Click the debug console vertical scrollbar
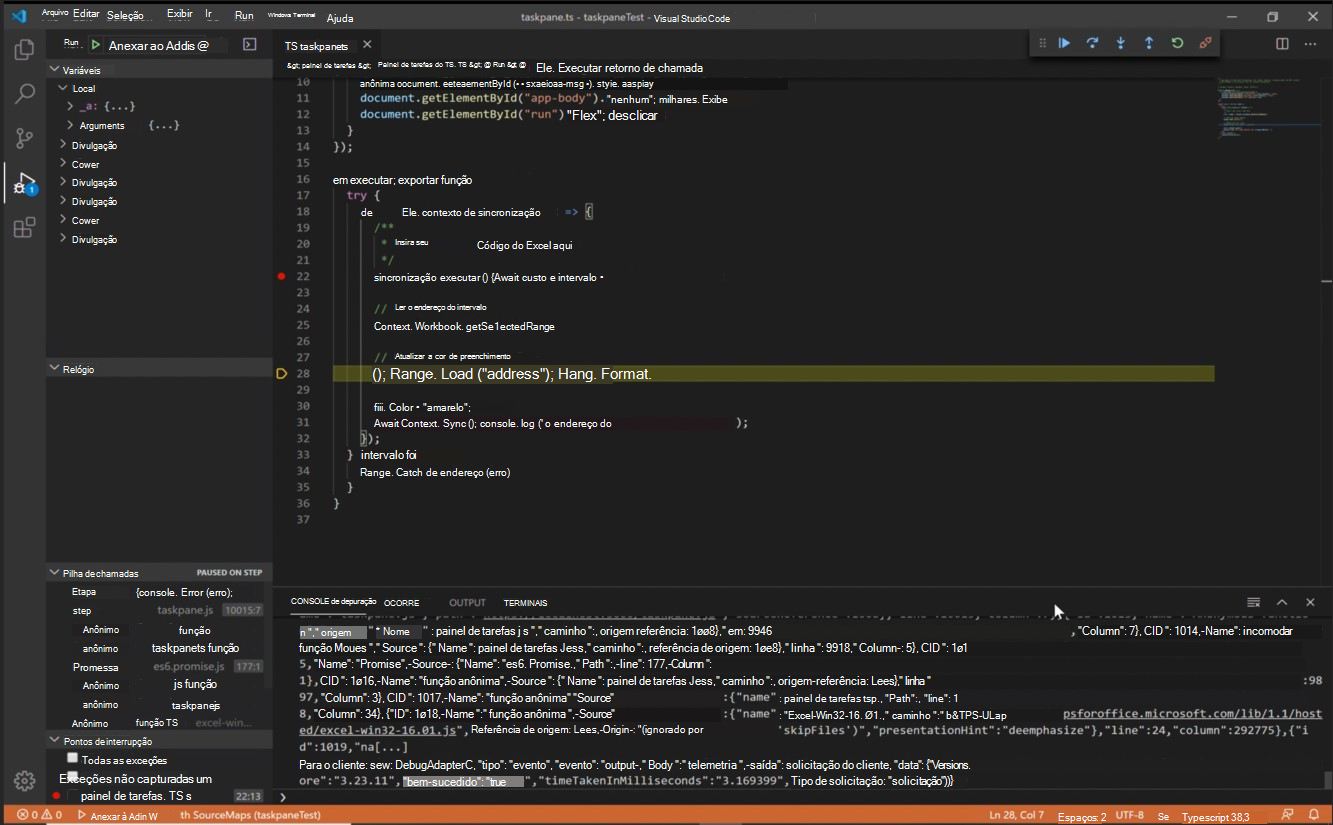1333x825 pixels. [1327, 778]
